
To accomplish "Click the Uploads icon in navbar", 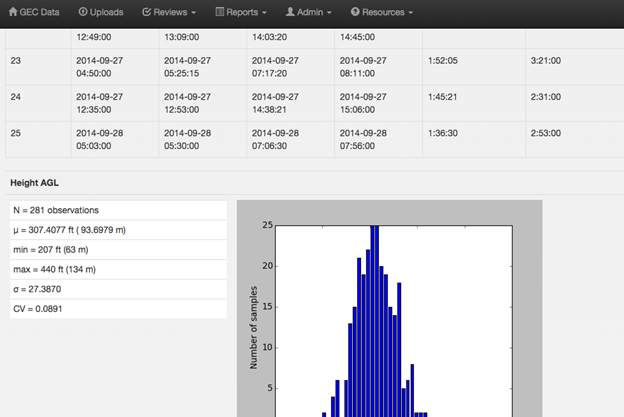I will point(83,12).
